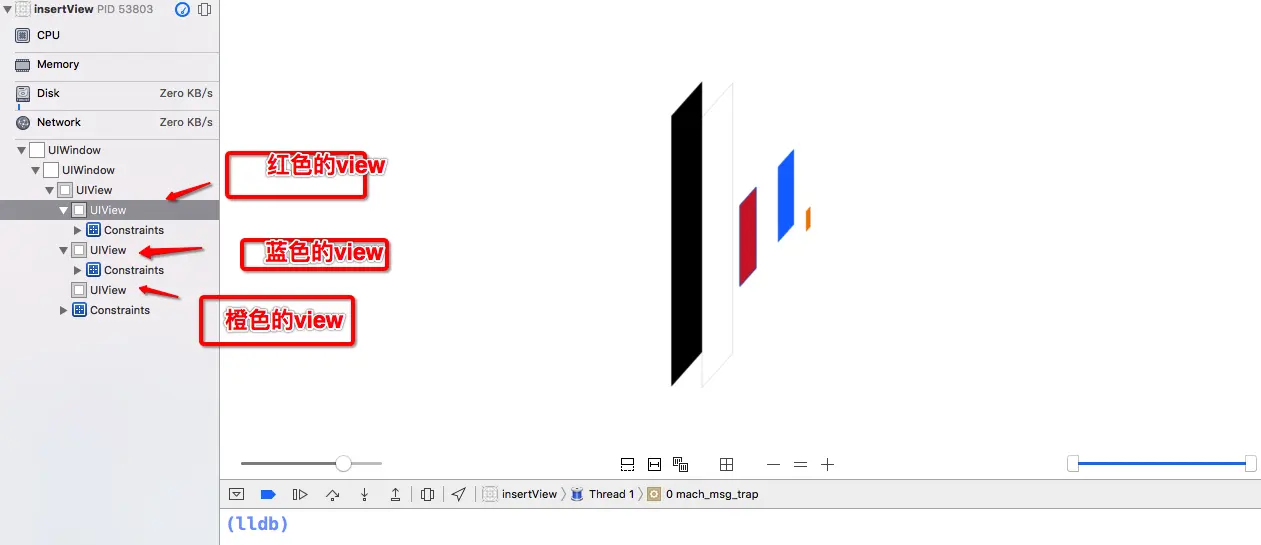1261x545 pixels.
Task: Click the left handle of visible-range slider
Action: 1073,463
